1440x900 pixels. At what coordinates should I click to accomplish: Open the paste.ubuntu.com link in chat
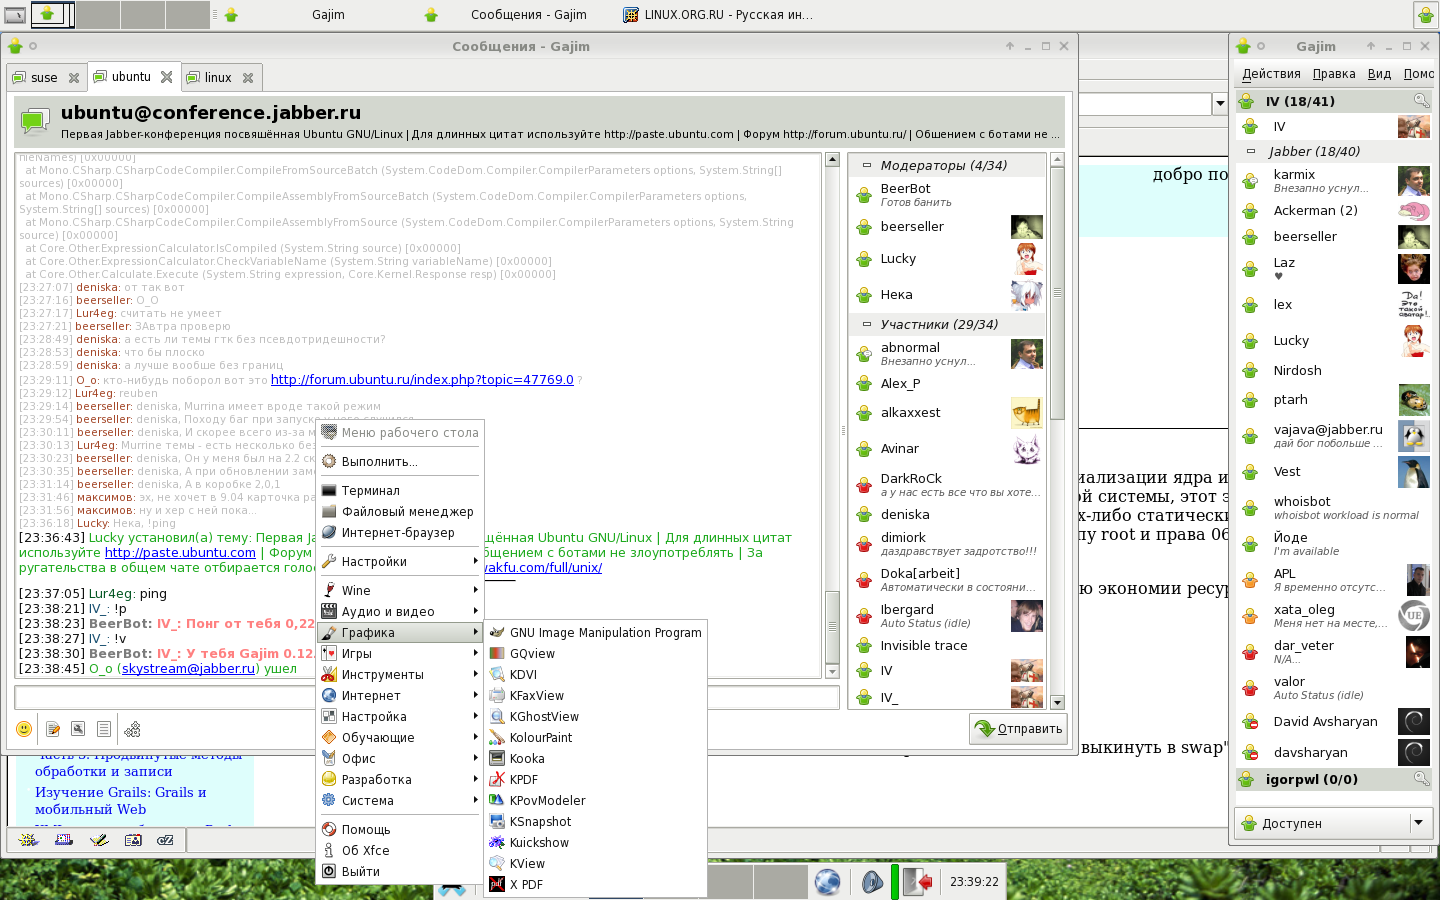pyautogui.click(x=180, y=552)
